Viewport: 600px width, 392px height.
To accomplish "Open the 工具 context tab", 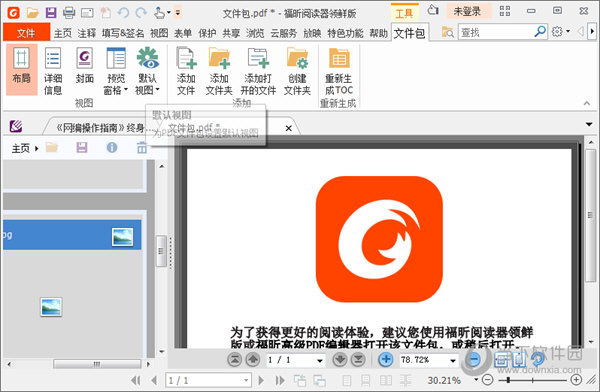I will click(404, 13).
